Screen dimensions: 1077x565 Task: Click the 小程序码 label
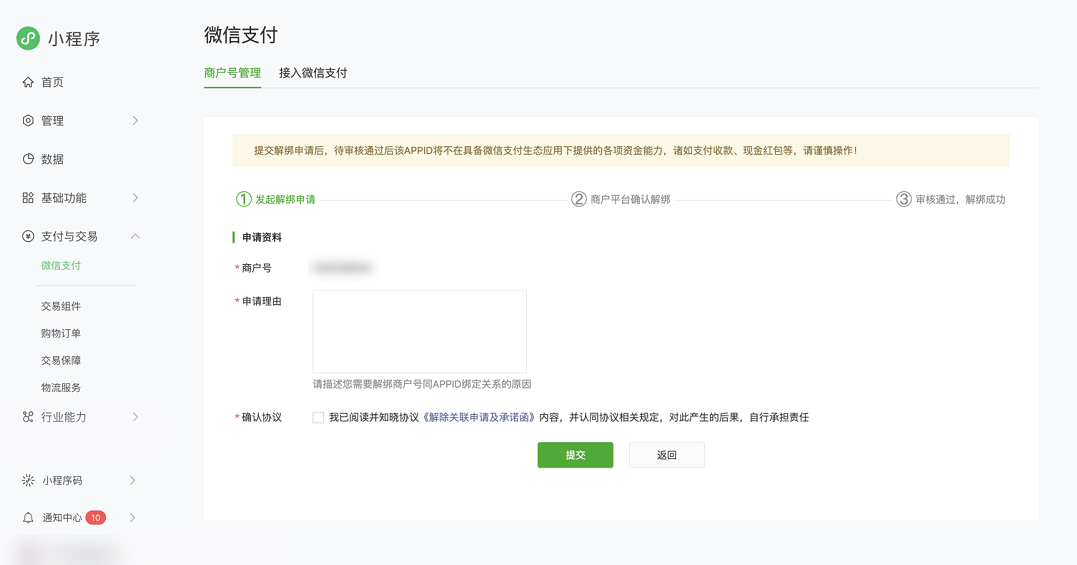pyautogui.click(x=63, y=481)
